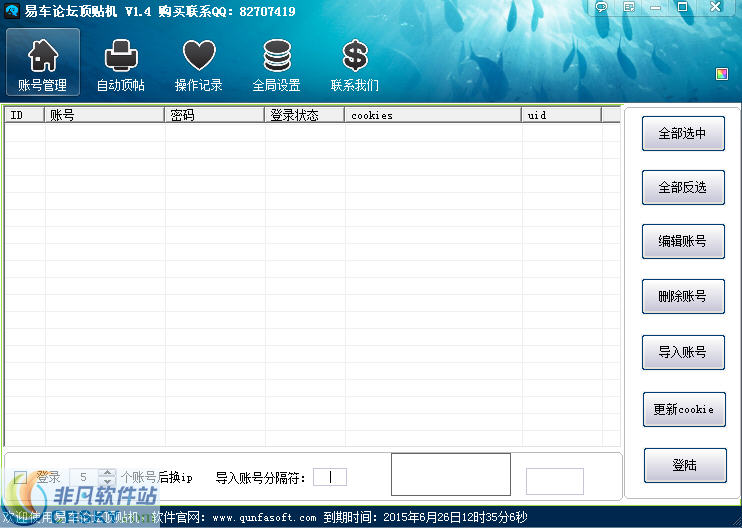Click the large empty box beside separator field

451,475
